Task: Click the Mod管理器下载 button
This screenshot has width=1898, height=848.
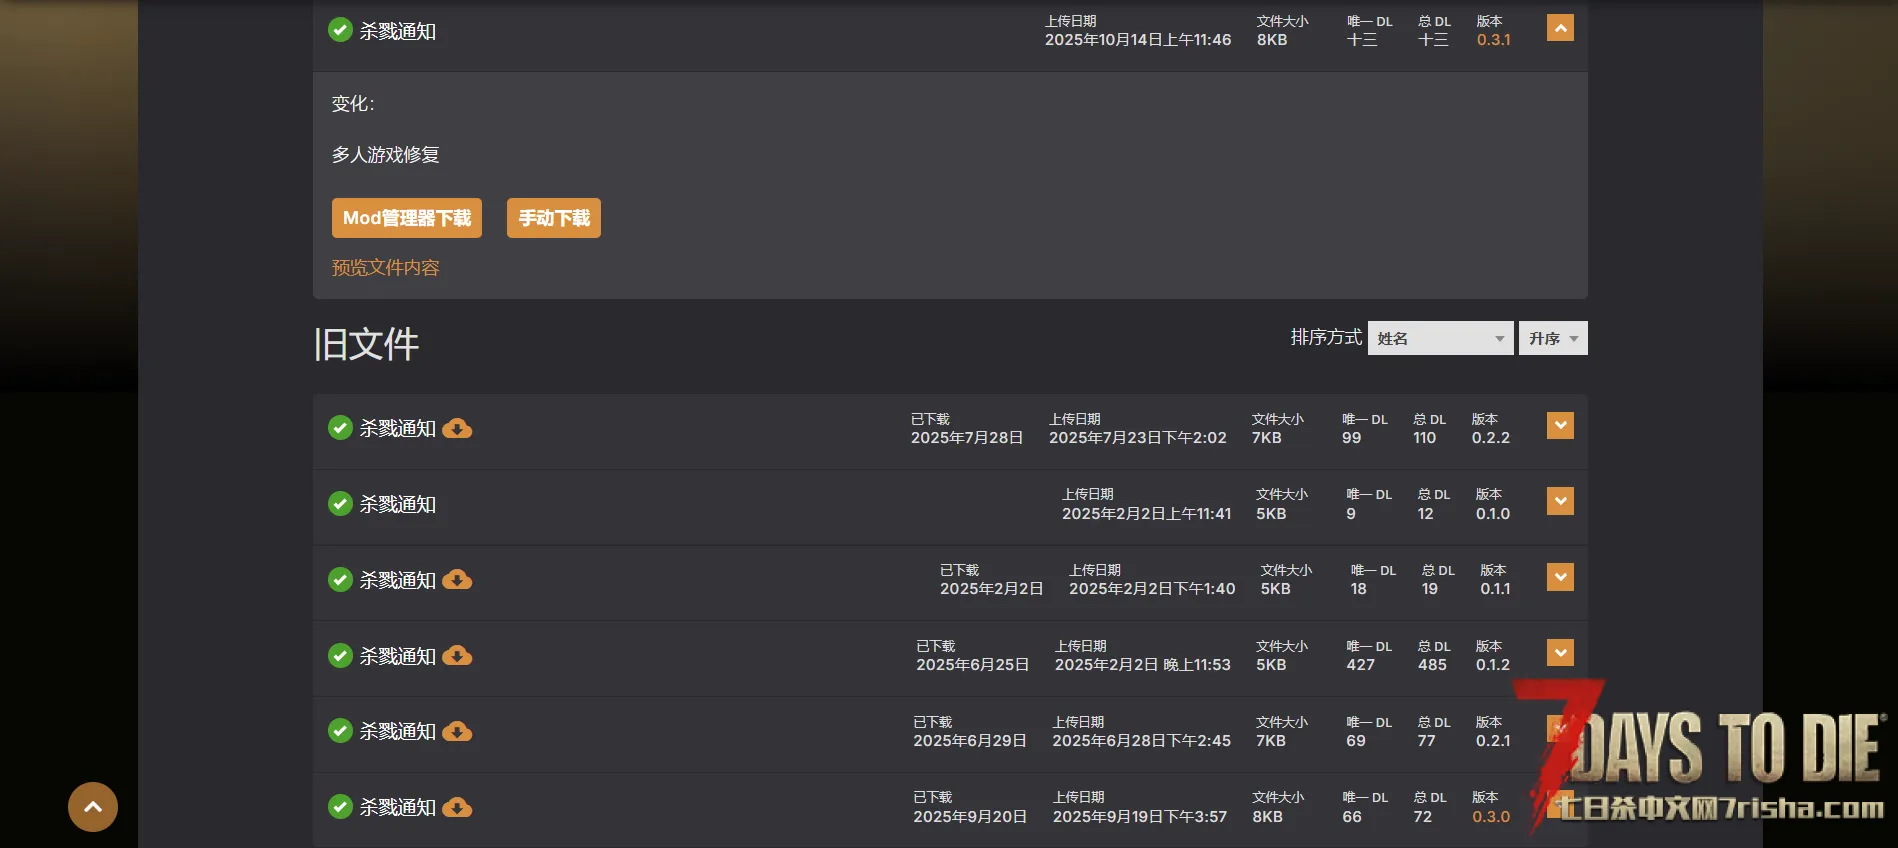Action: 406,218
